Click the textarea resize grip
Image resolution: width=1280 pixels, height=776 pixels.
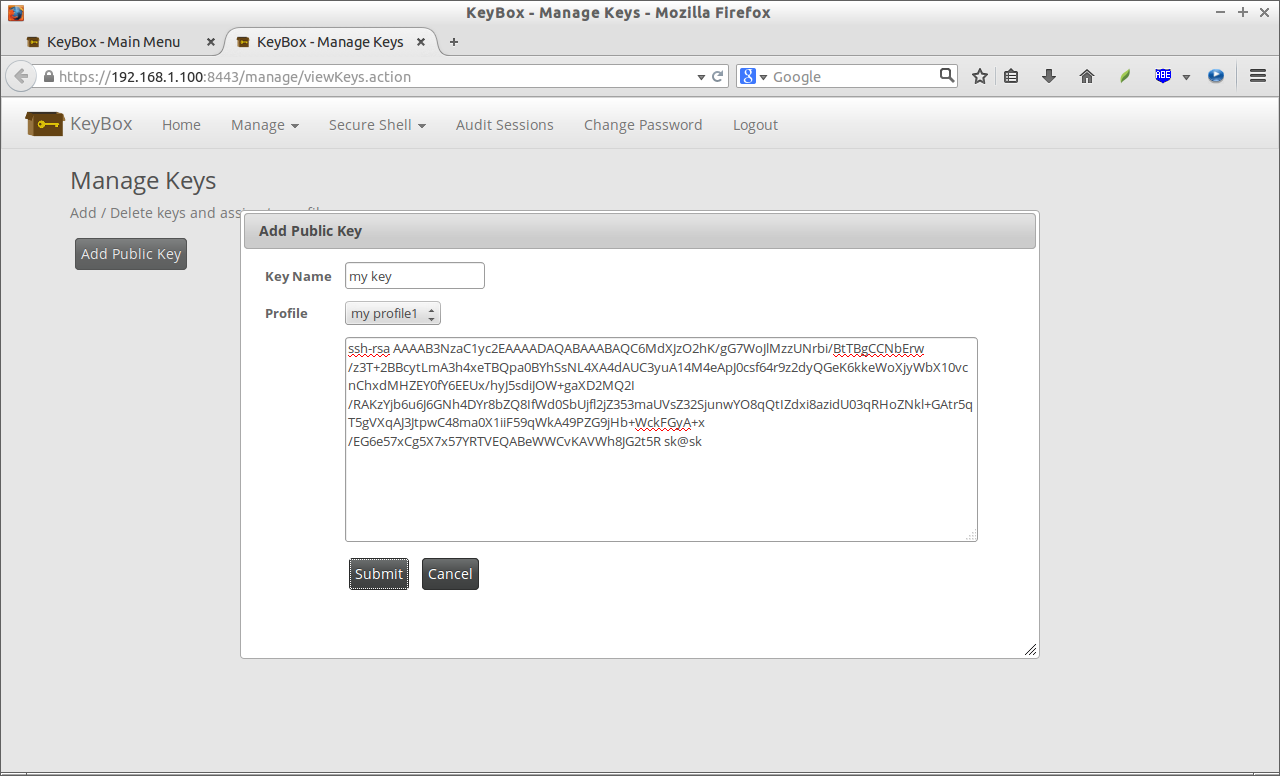971,535
